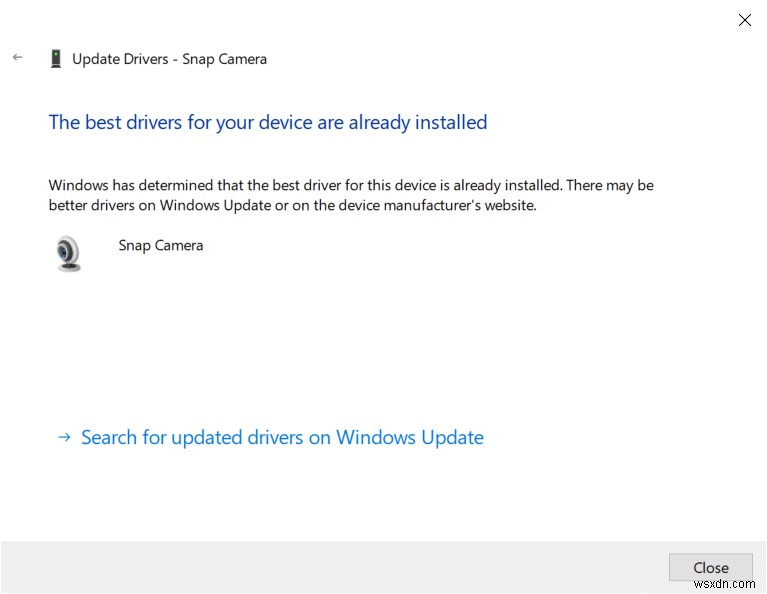Click the blue best drivers already installed heading
Viewport: 767px width, 594px height.
coord(268,122)
